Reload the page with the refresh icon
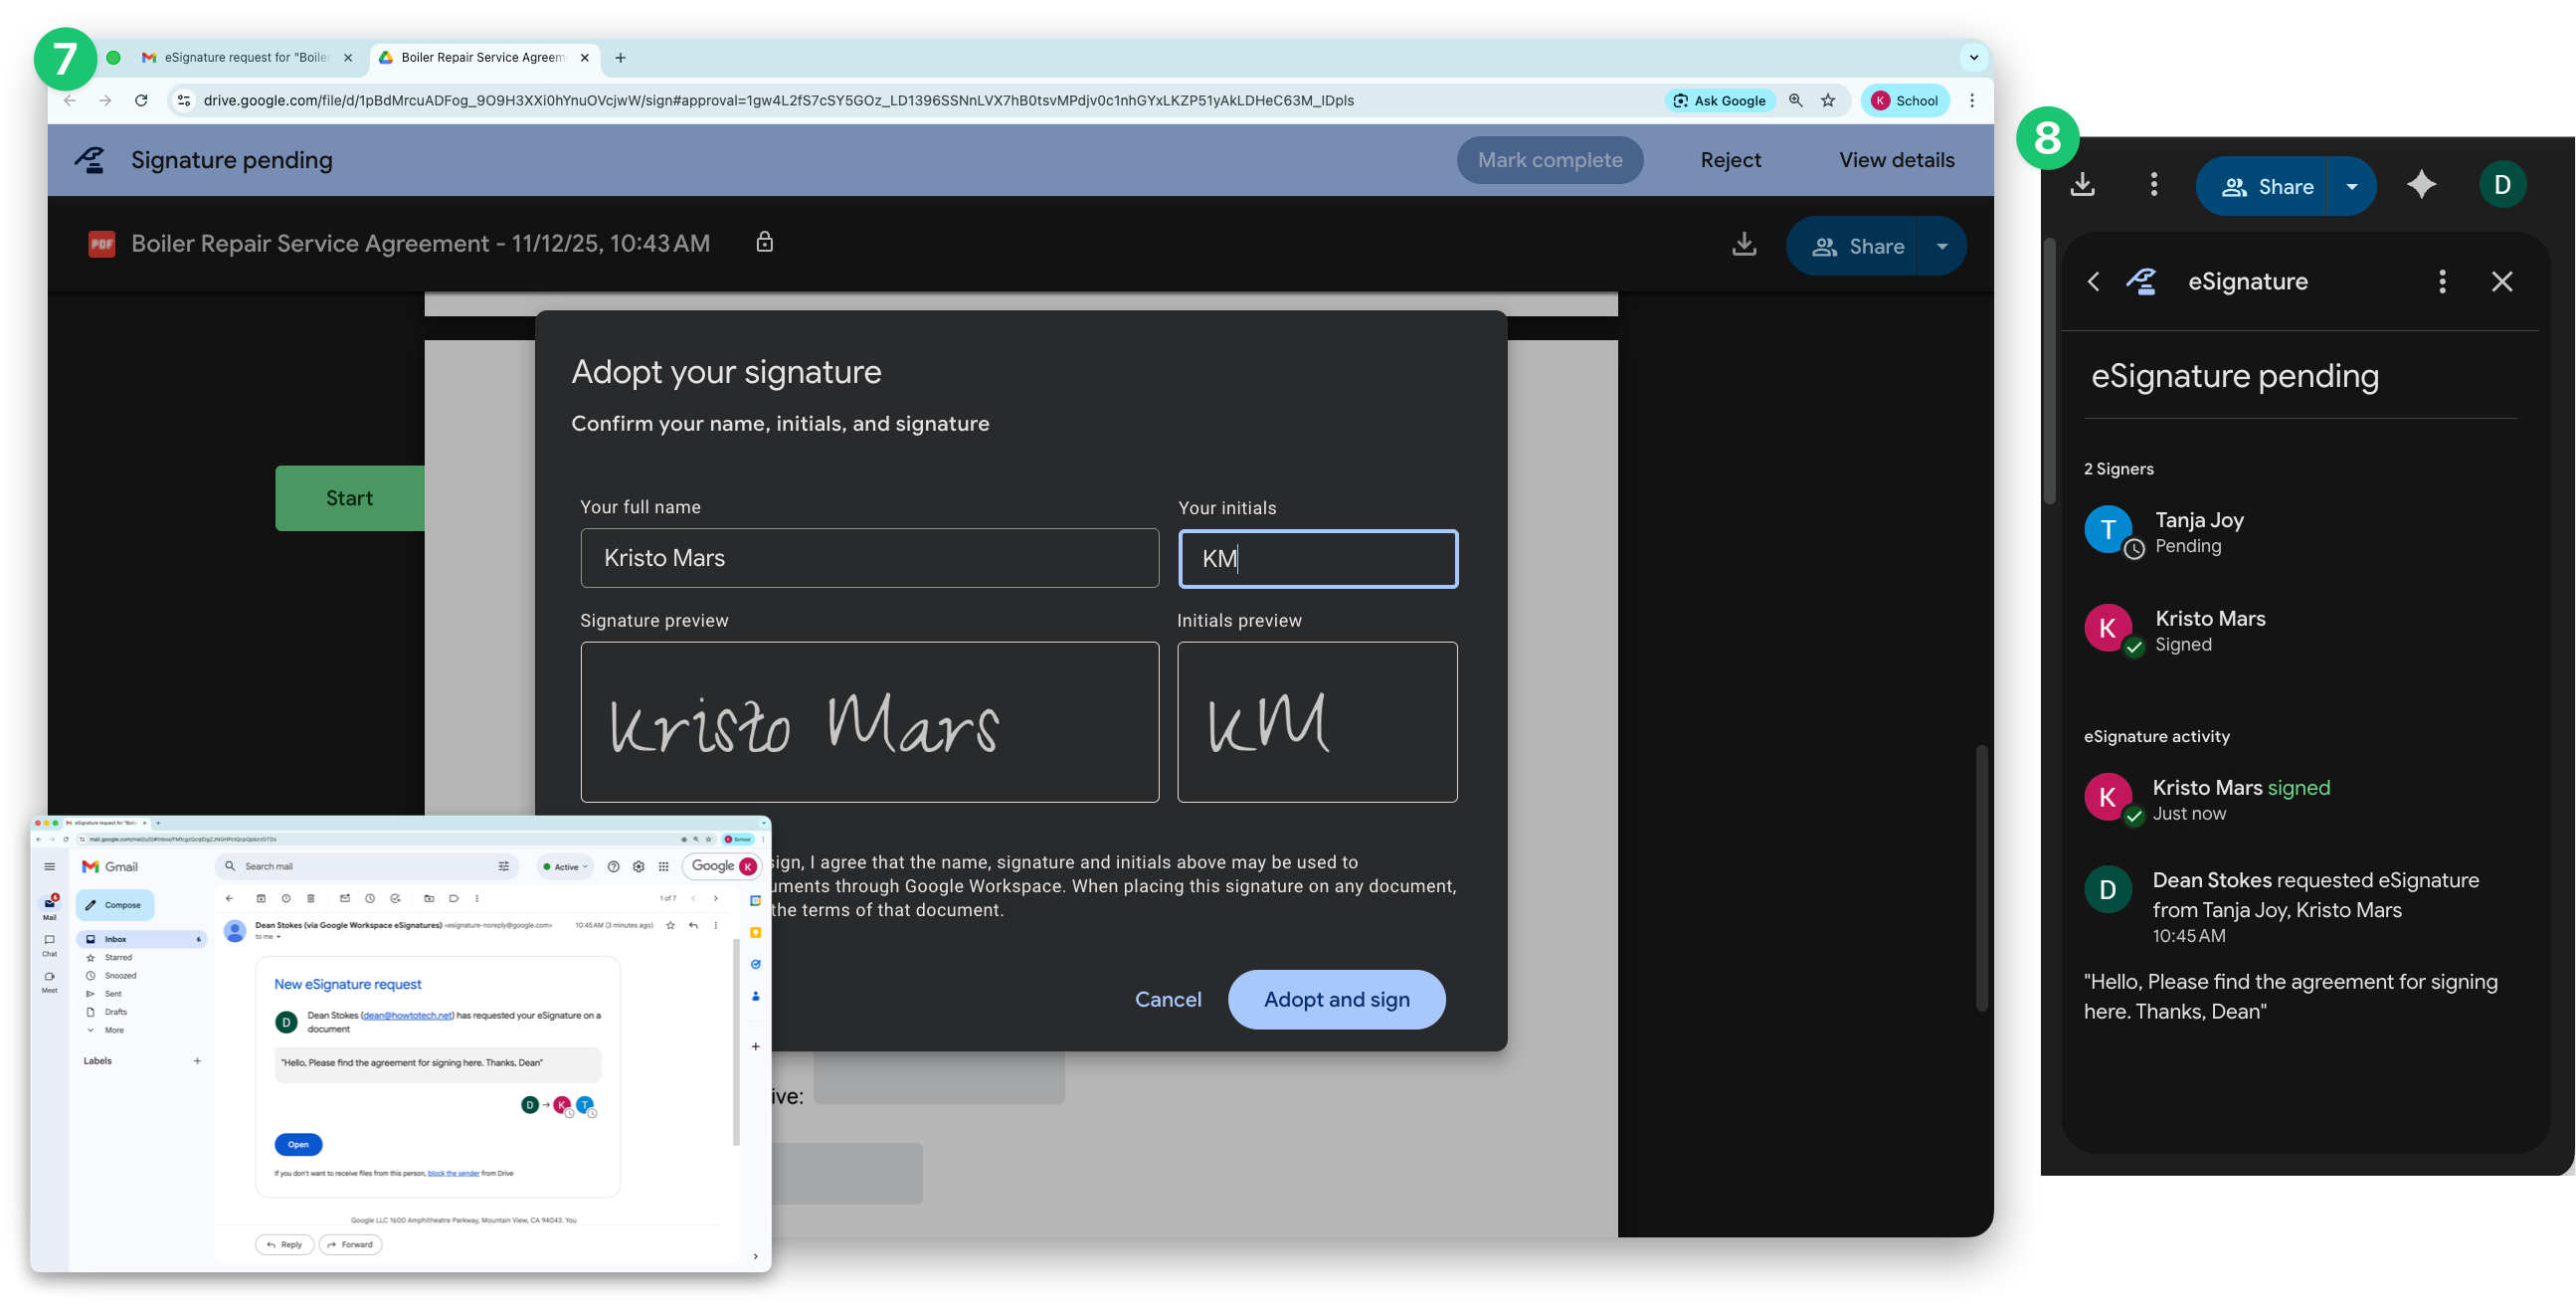2576x1312 pixels. point(141,100)
